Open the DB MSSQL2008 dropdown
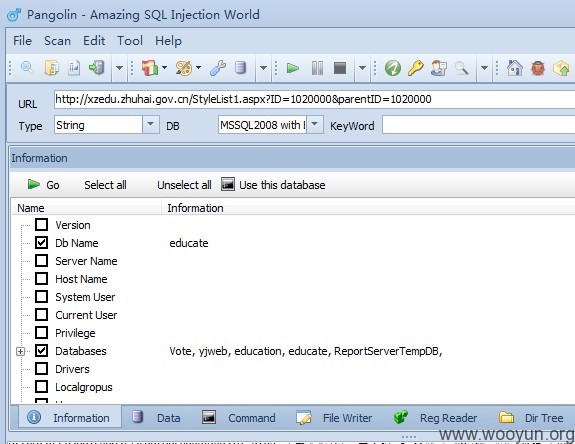575x444 pixels. tap(315, 125)
